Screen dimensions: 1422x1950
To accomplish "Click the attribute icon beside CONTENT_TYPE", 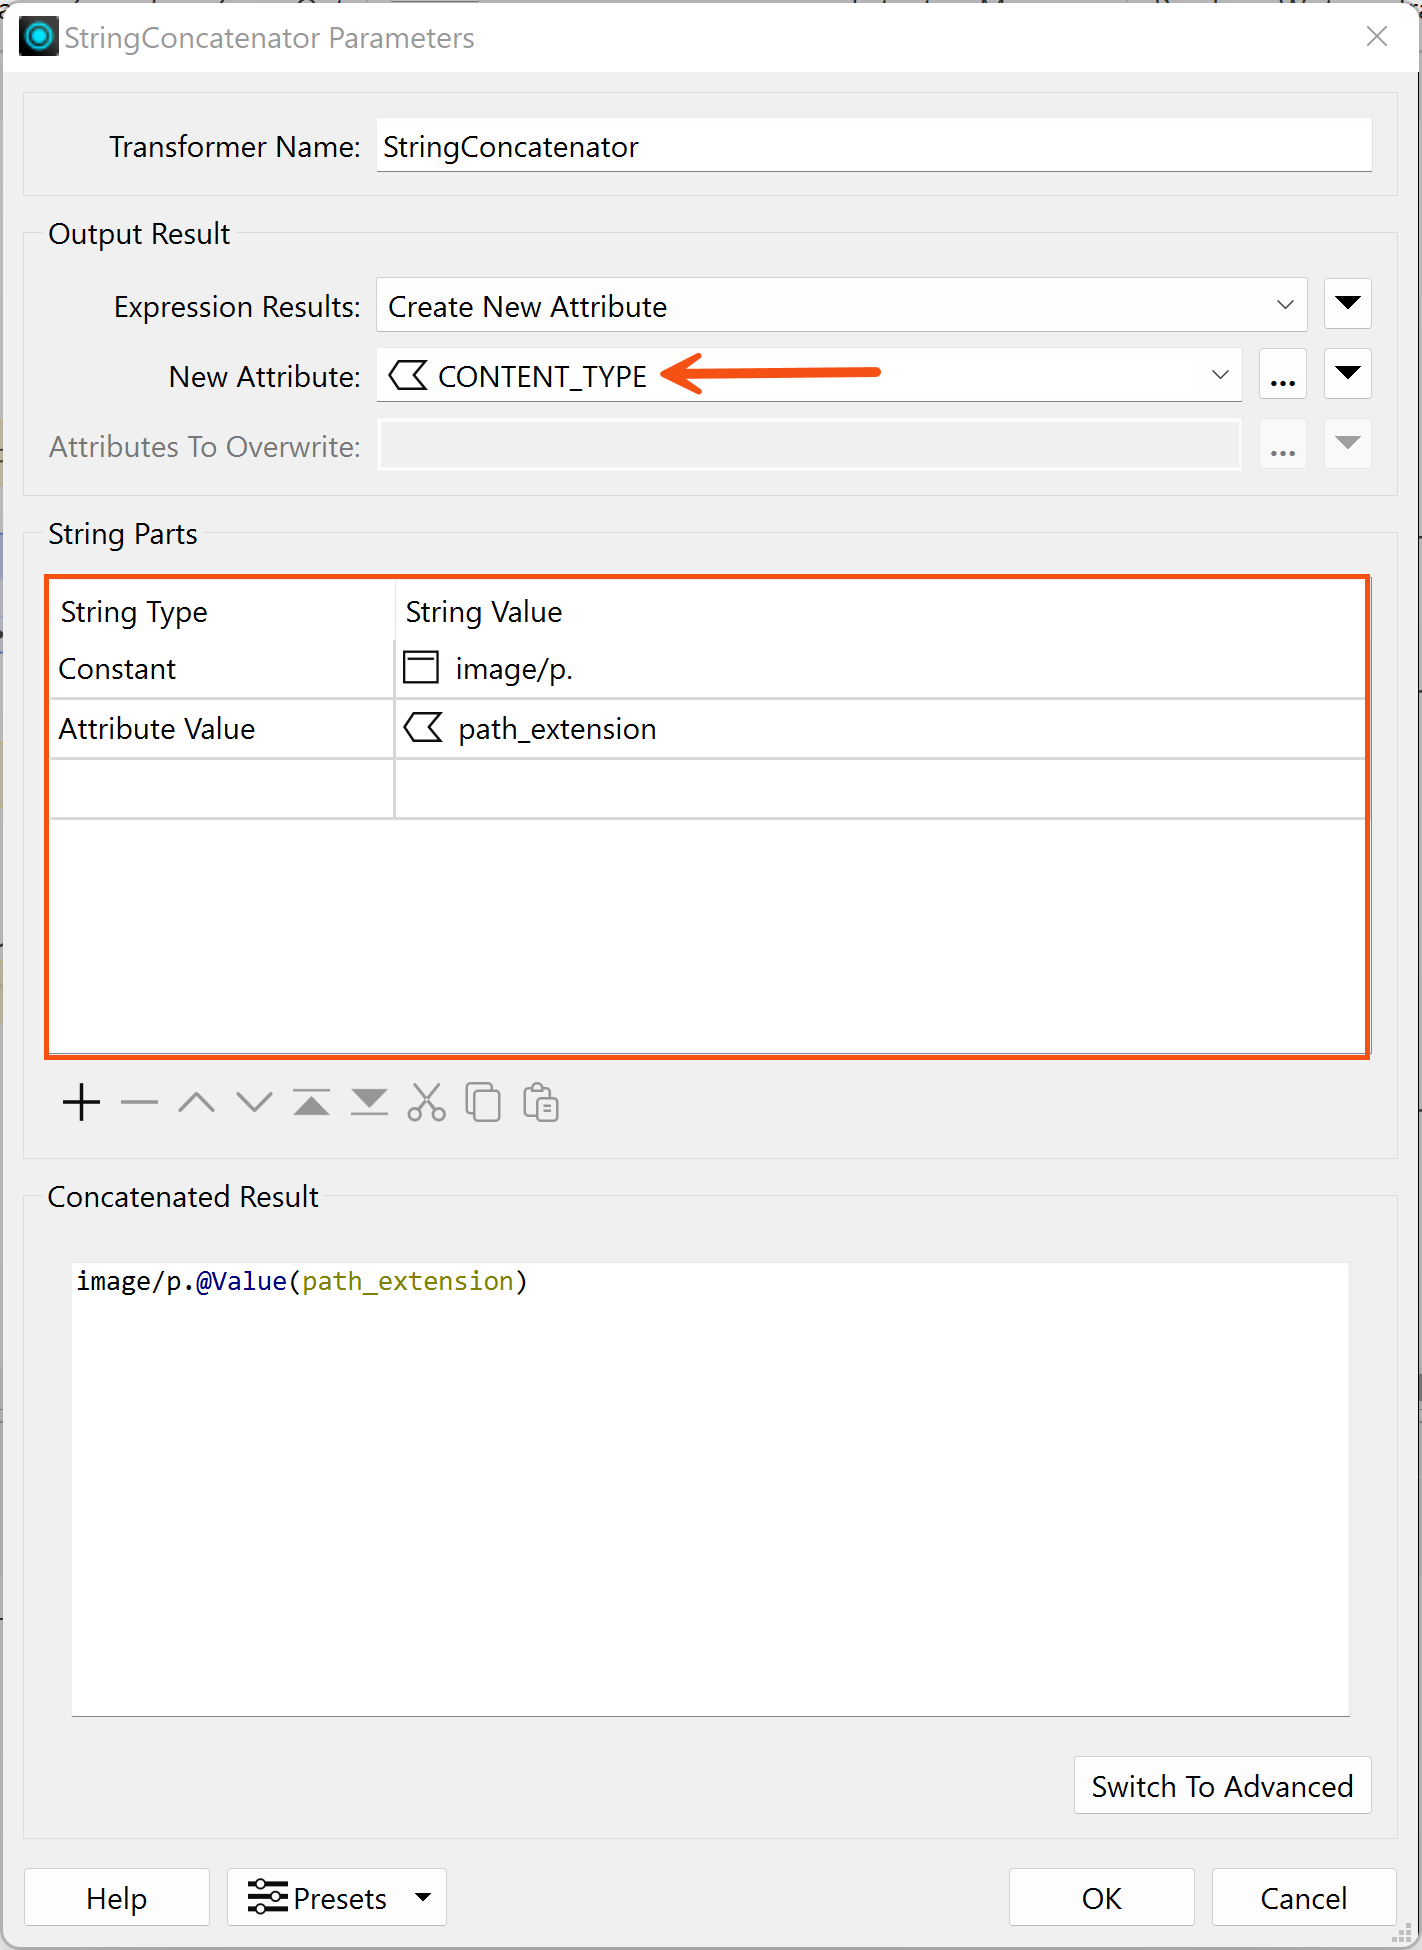I will coord(408,376).
